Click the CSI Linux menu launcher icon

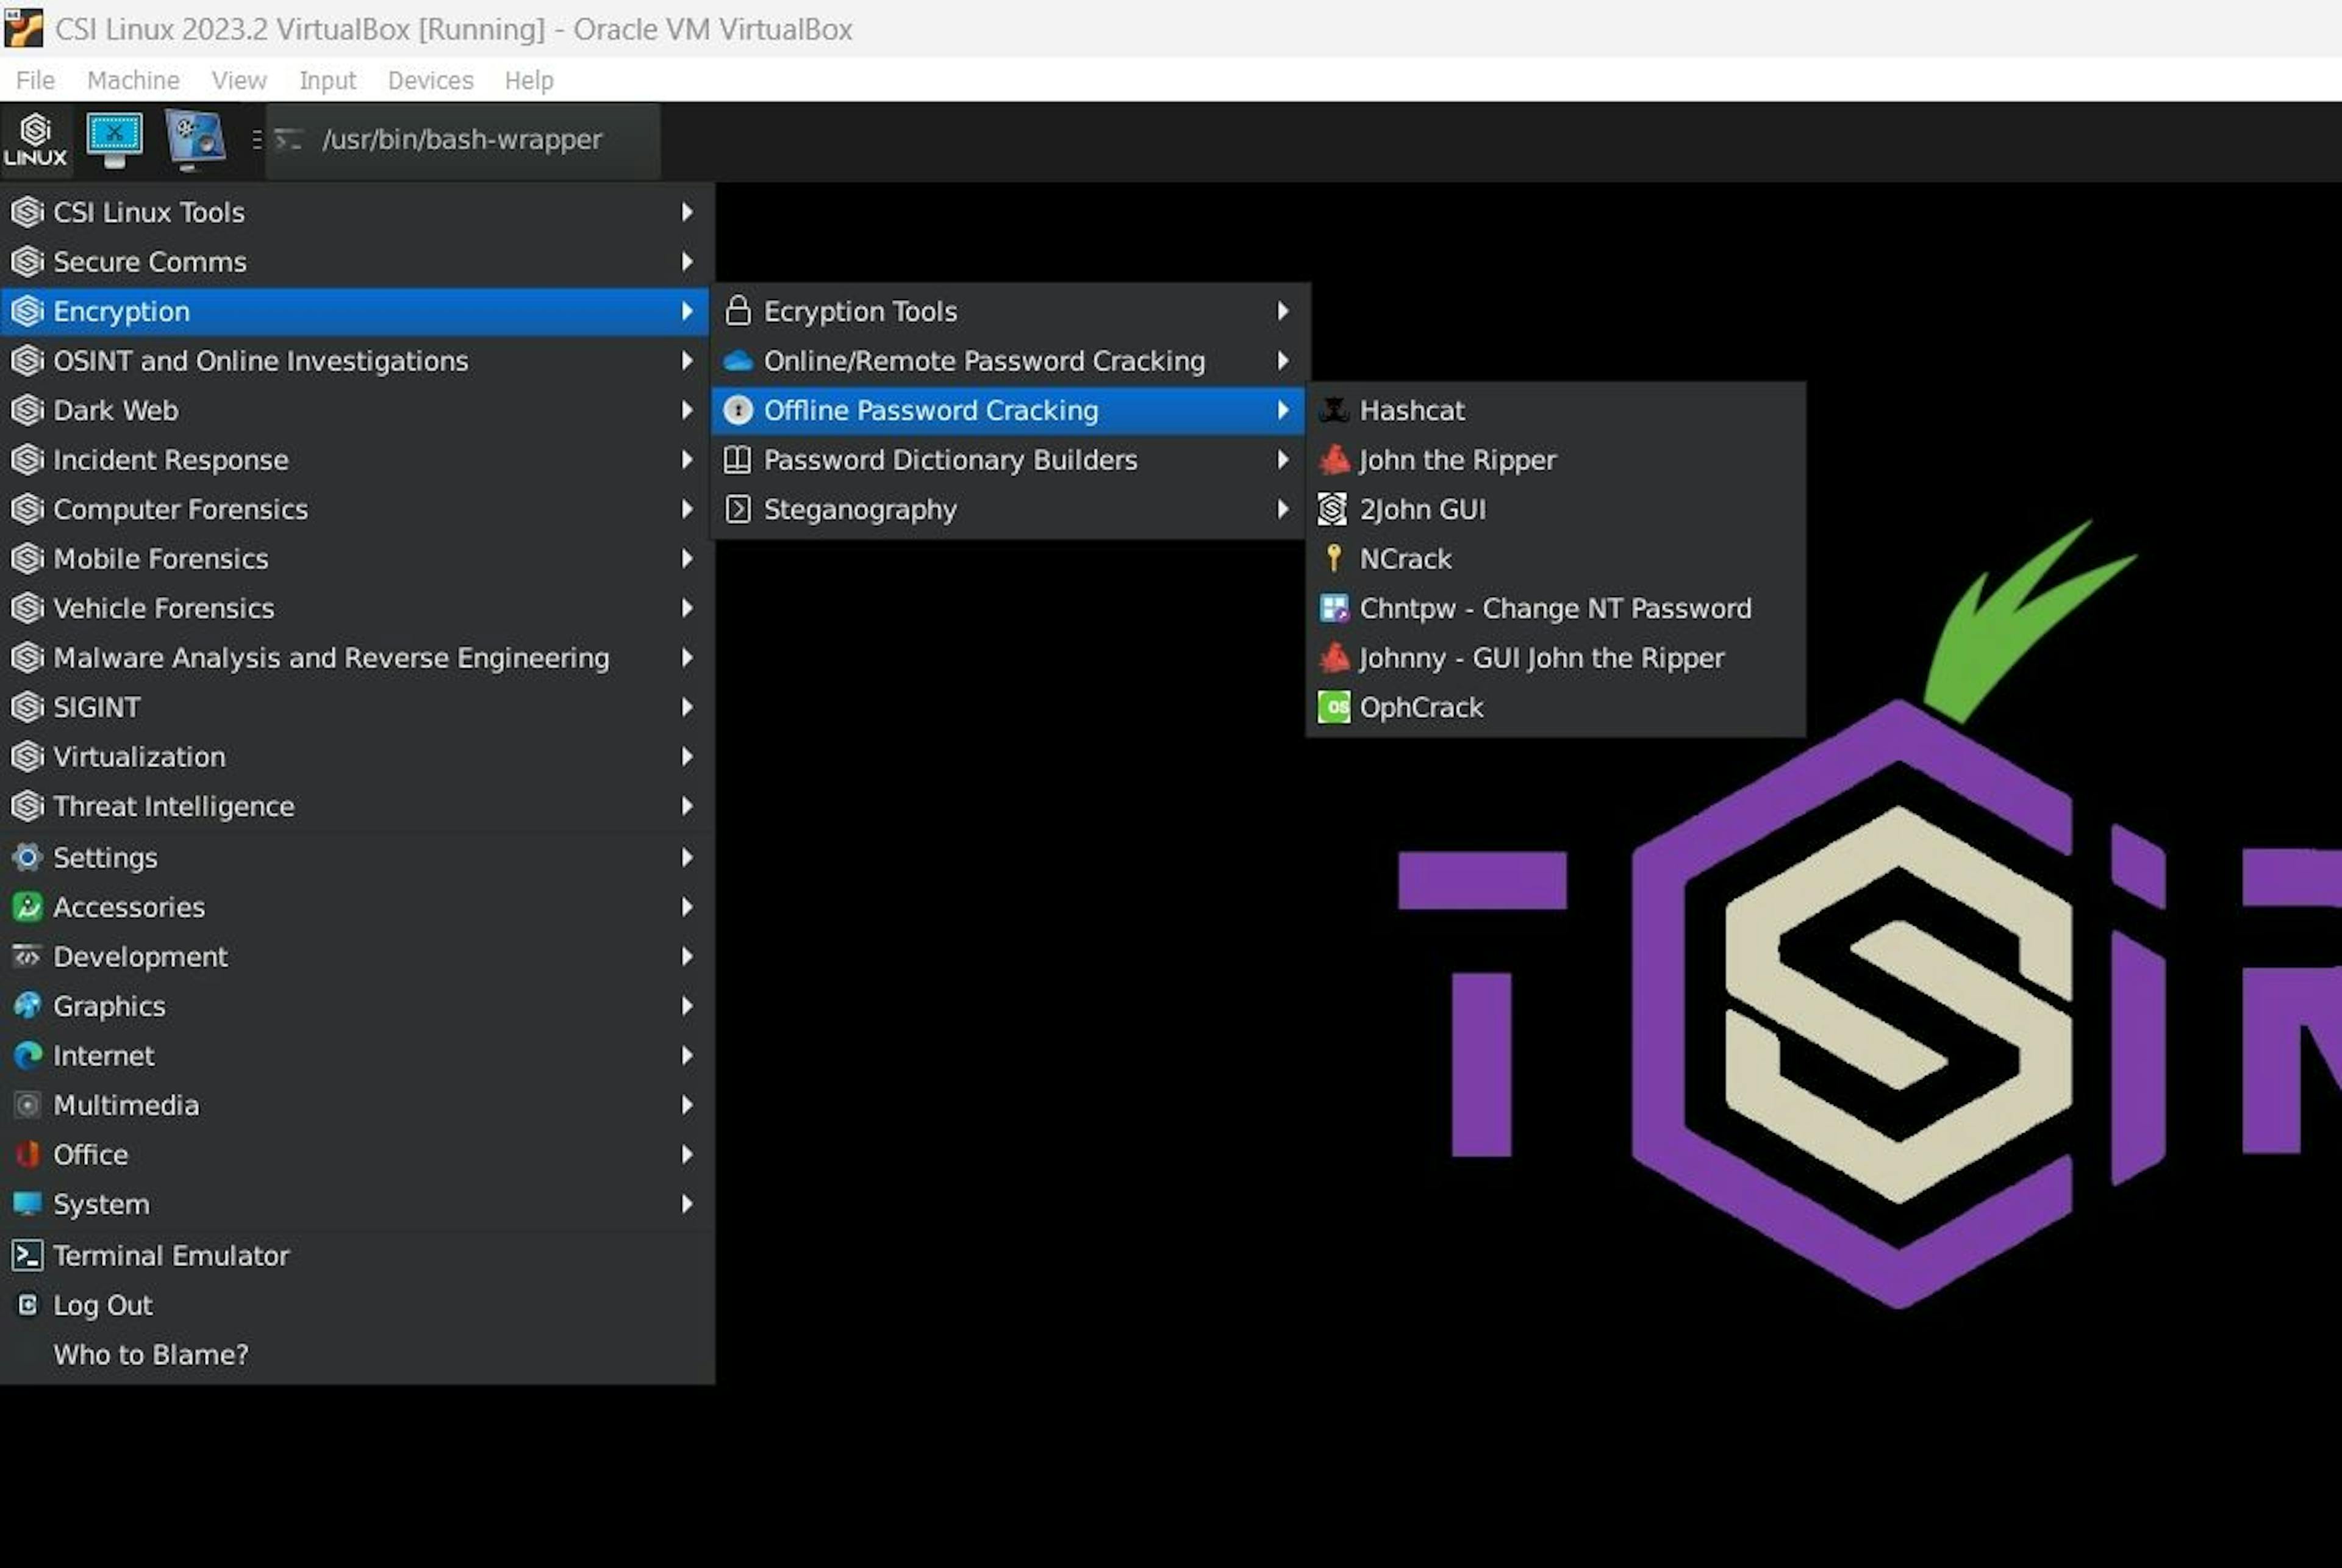pos(35,140)
